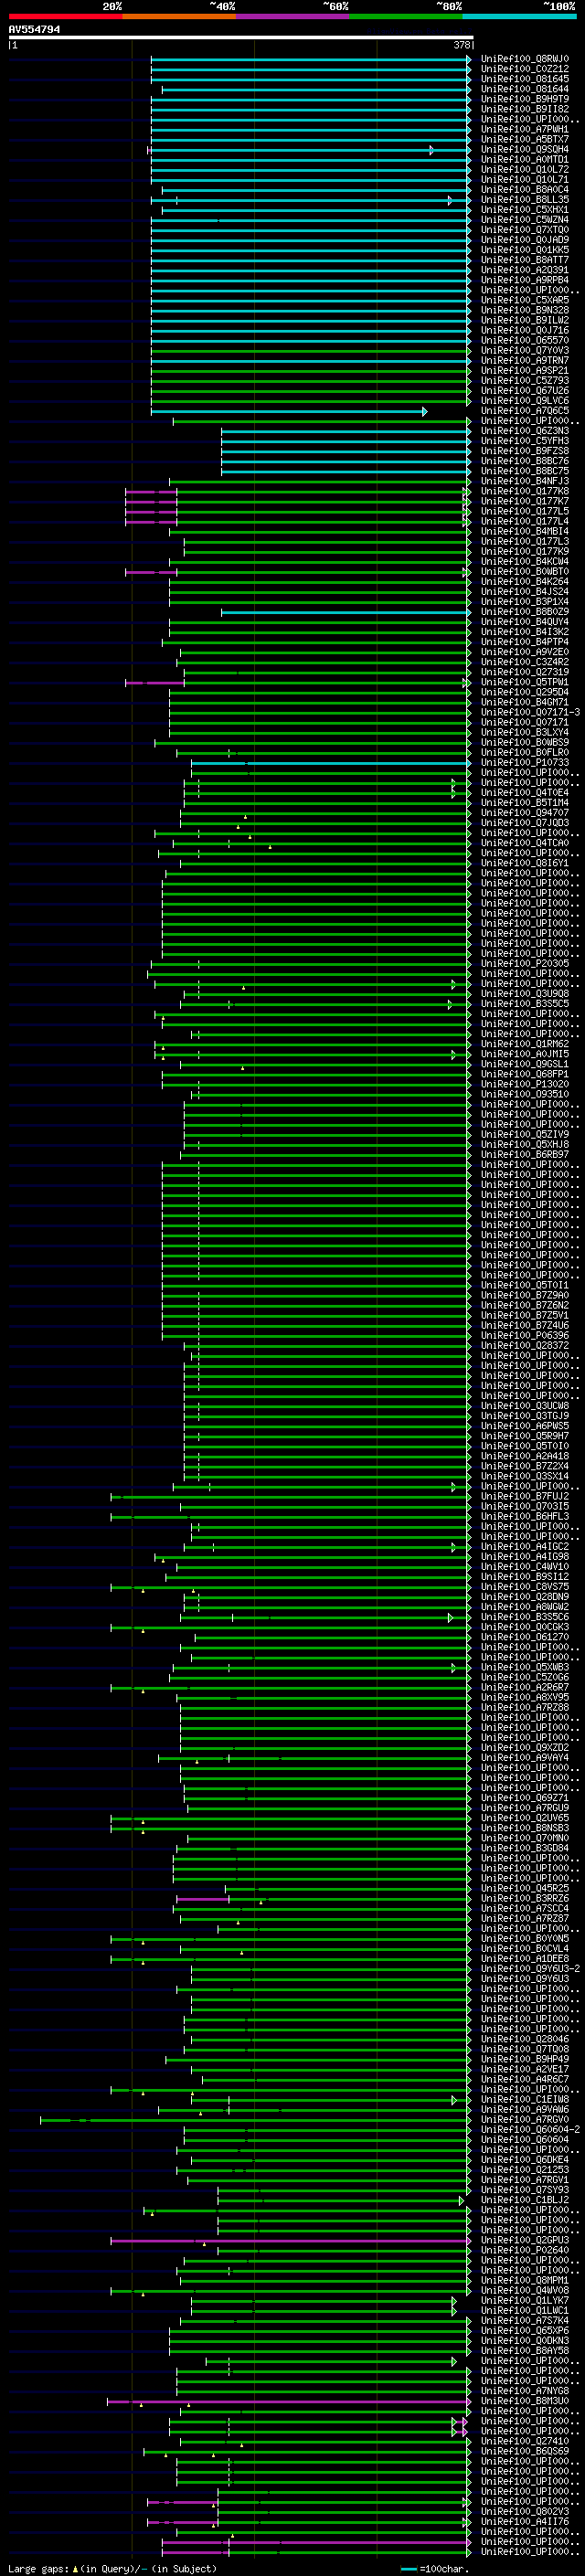The width and height of the screenshot is (585, 2576).
Task: Open hit UniRef100_A7PWH1
Action: [x=524, y=129]
